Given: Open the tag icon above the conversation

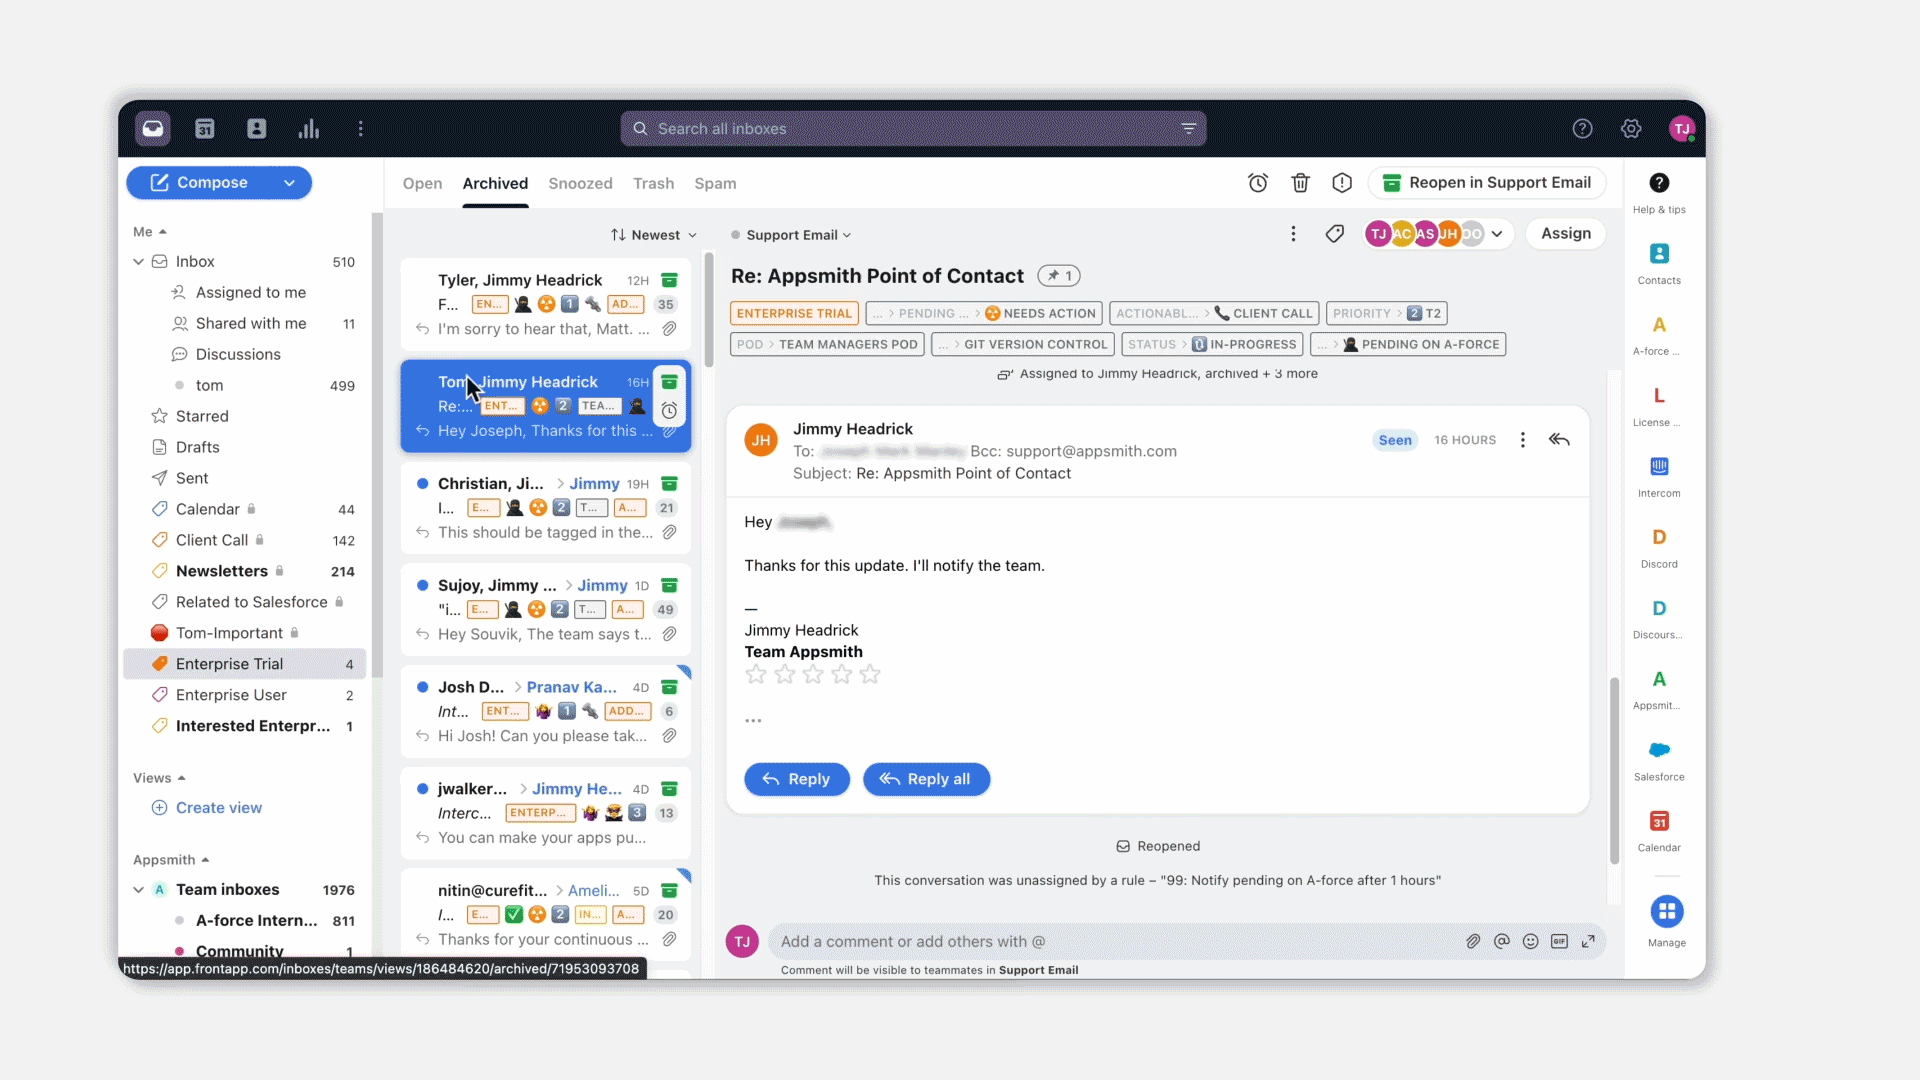Looking at the screenshot, I should [1335, 233].
